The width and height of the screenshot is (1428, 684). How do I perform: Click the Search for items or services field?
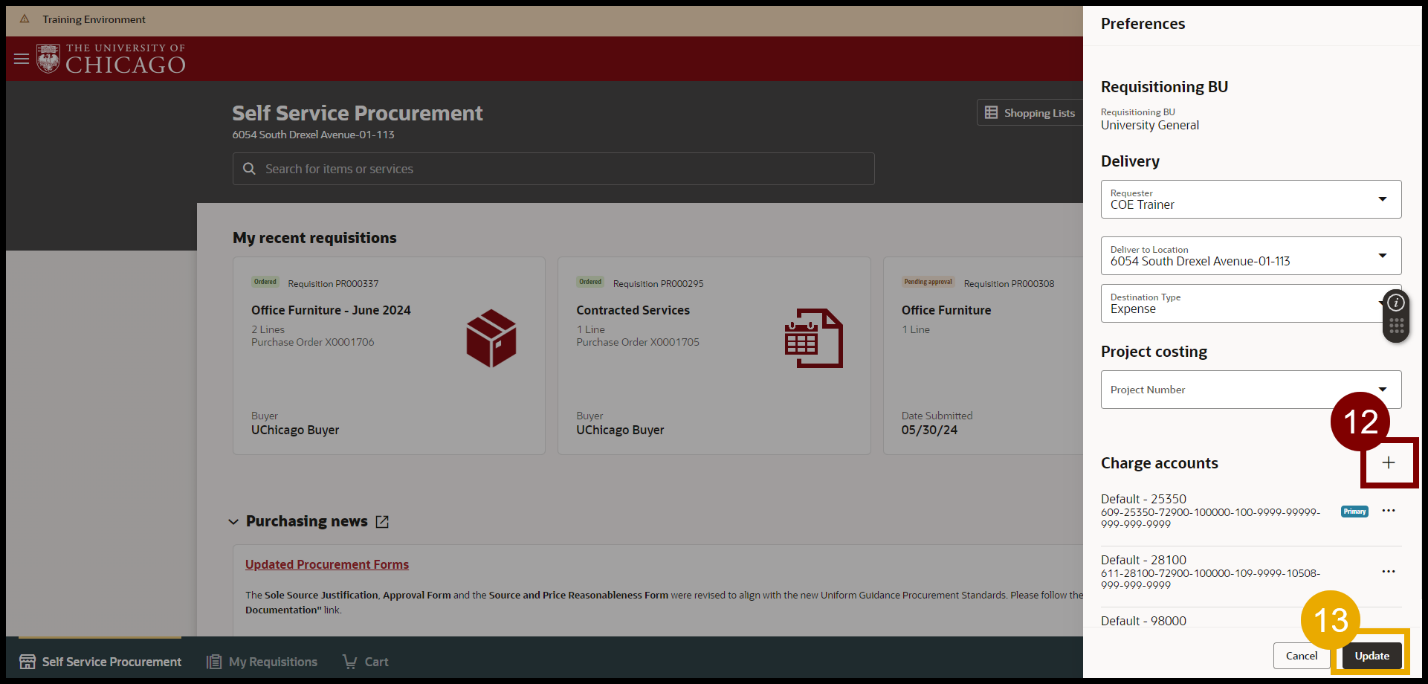point(553,169)
